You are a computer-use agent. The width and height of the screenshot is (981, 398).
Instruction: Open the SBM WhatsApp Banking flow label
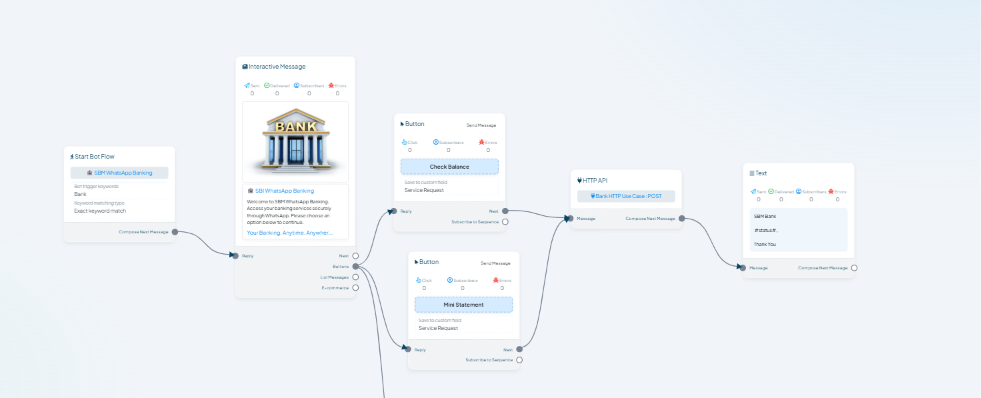(119, 173)
